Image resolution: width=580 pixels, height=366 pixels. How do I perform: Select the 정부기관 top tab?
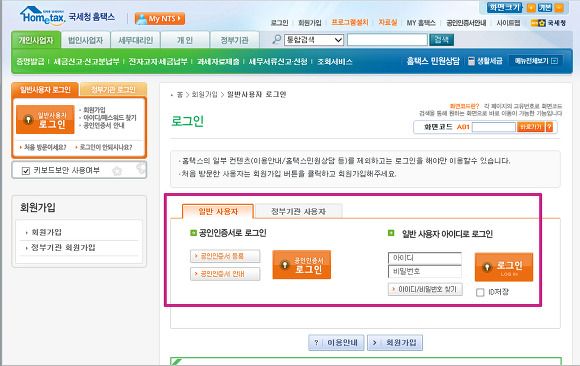(x=235, y=40)
